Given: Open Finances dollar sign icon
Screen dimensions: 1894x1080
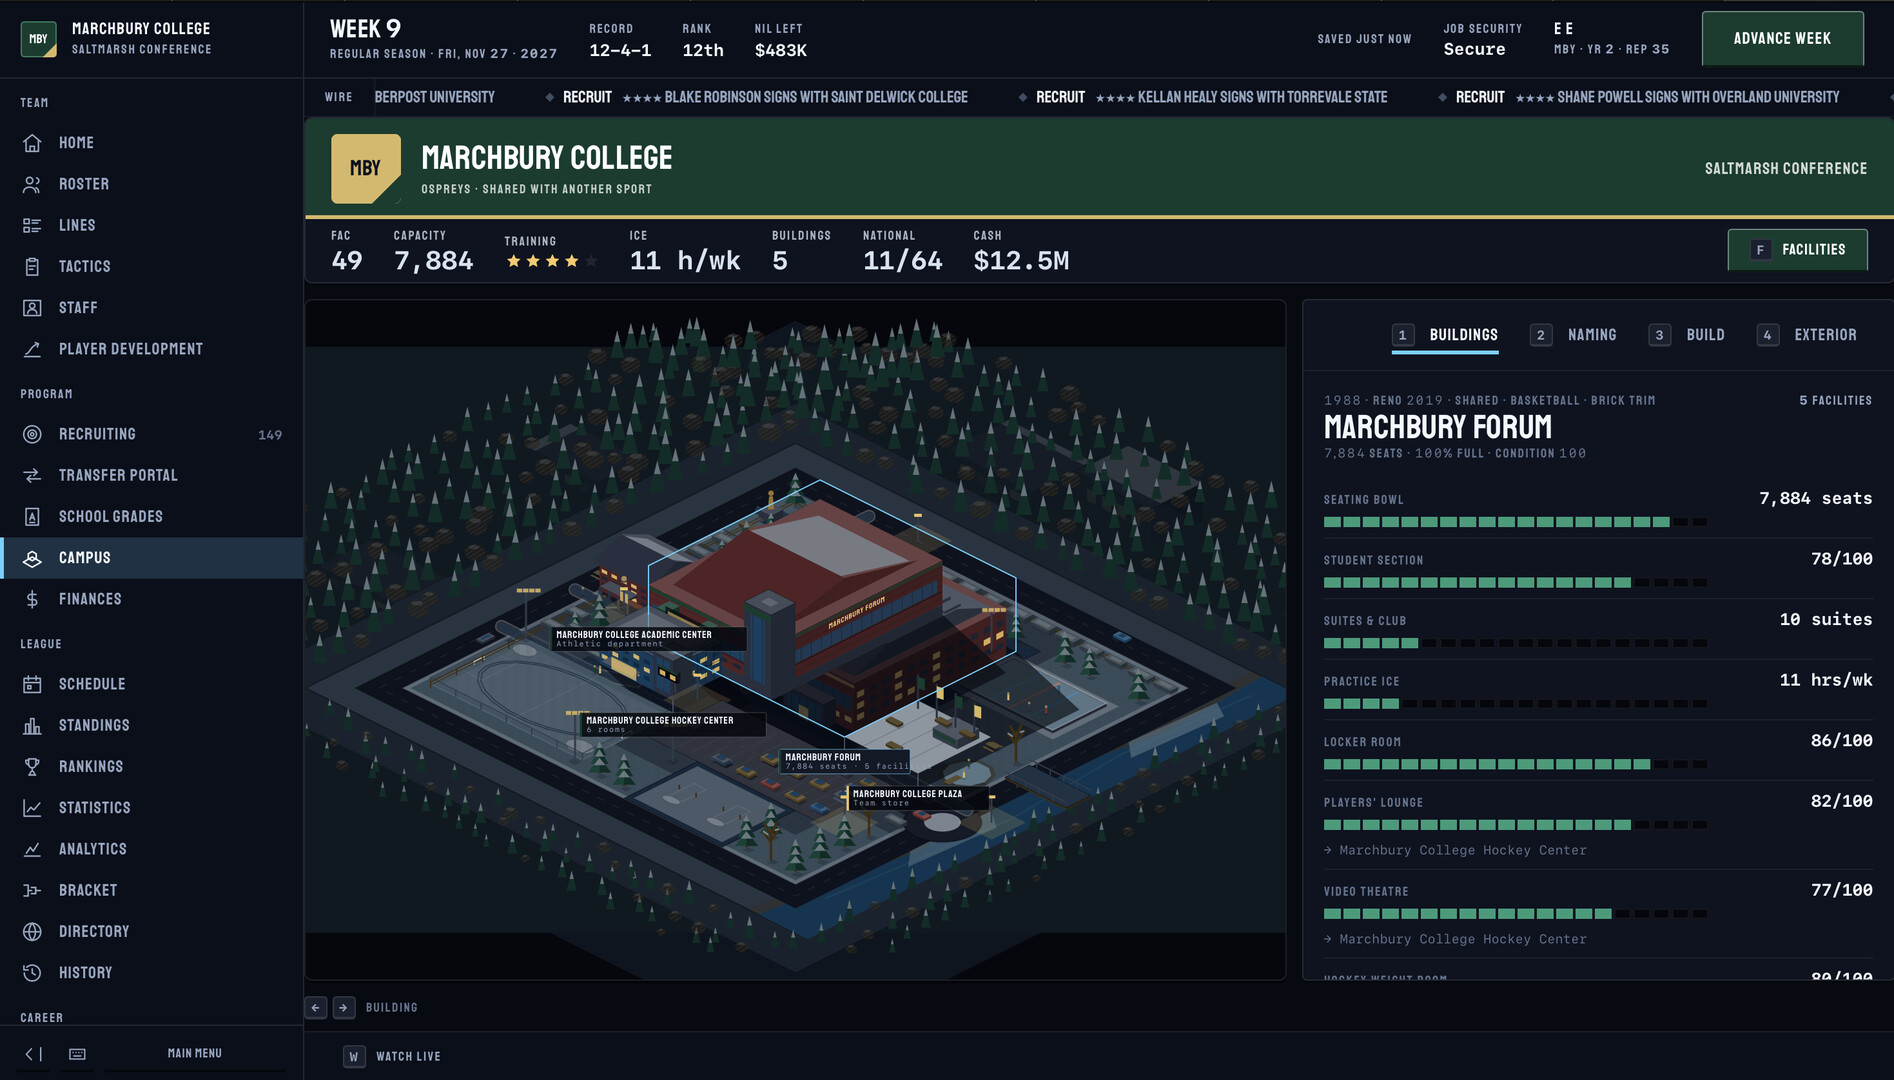Looking at the screenshot, I should click(32, 599).
